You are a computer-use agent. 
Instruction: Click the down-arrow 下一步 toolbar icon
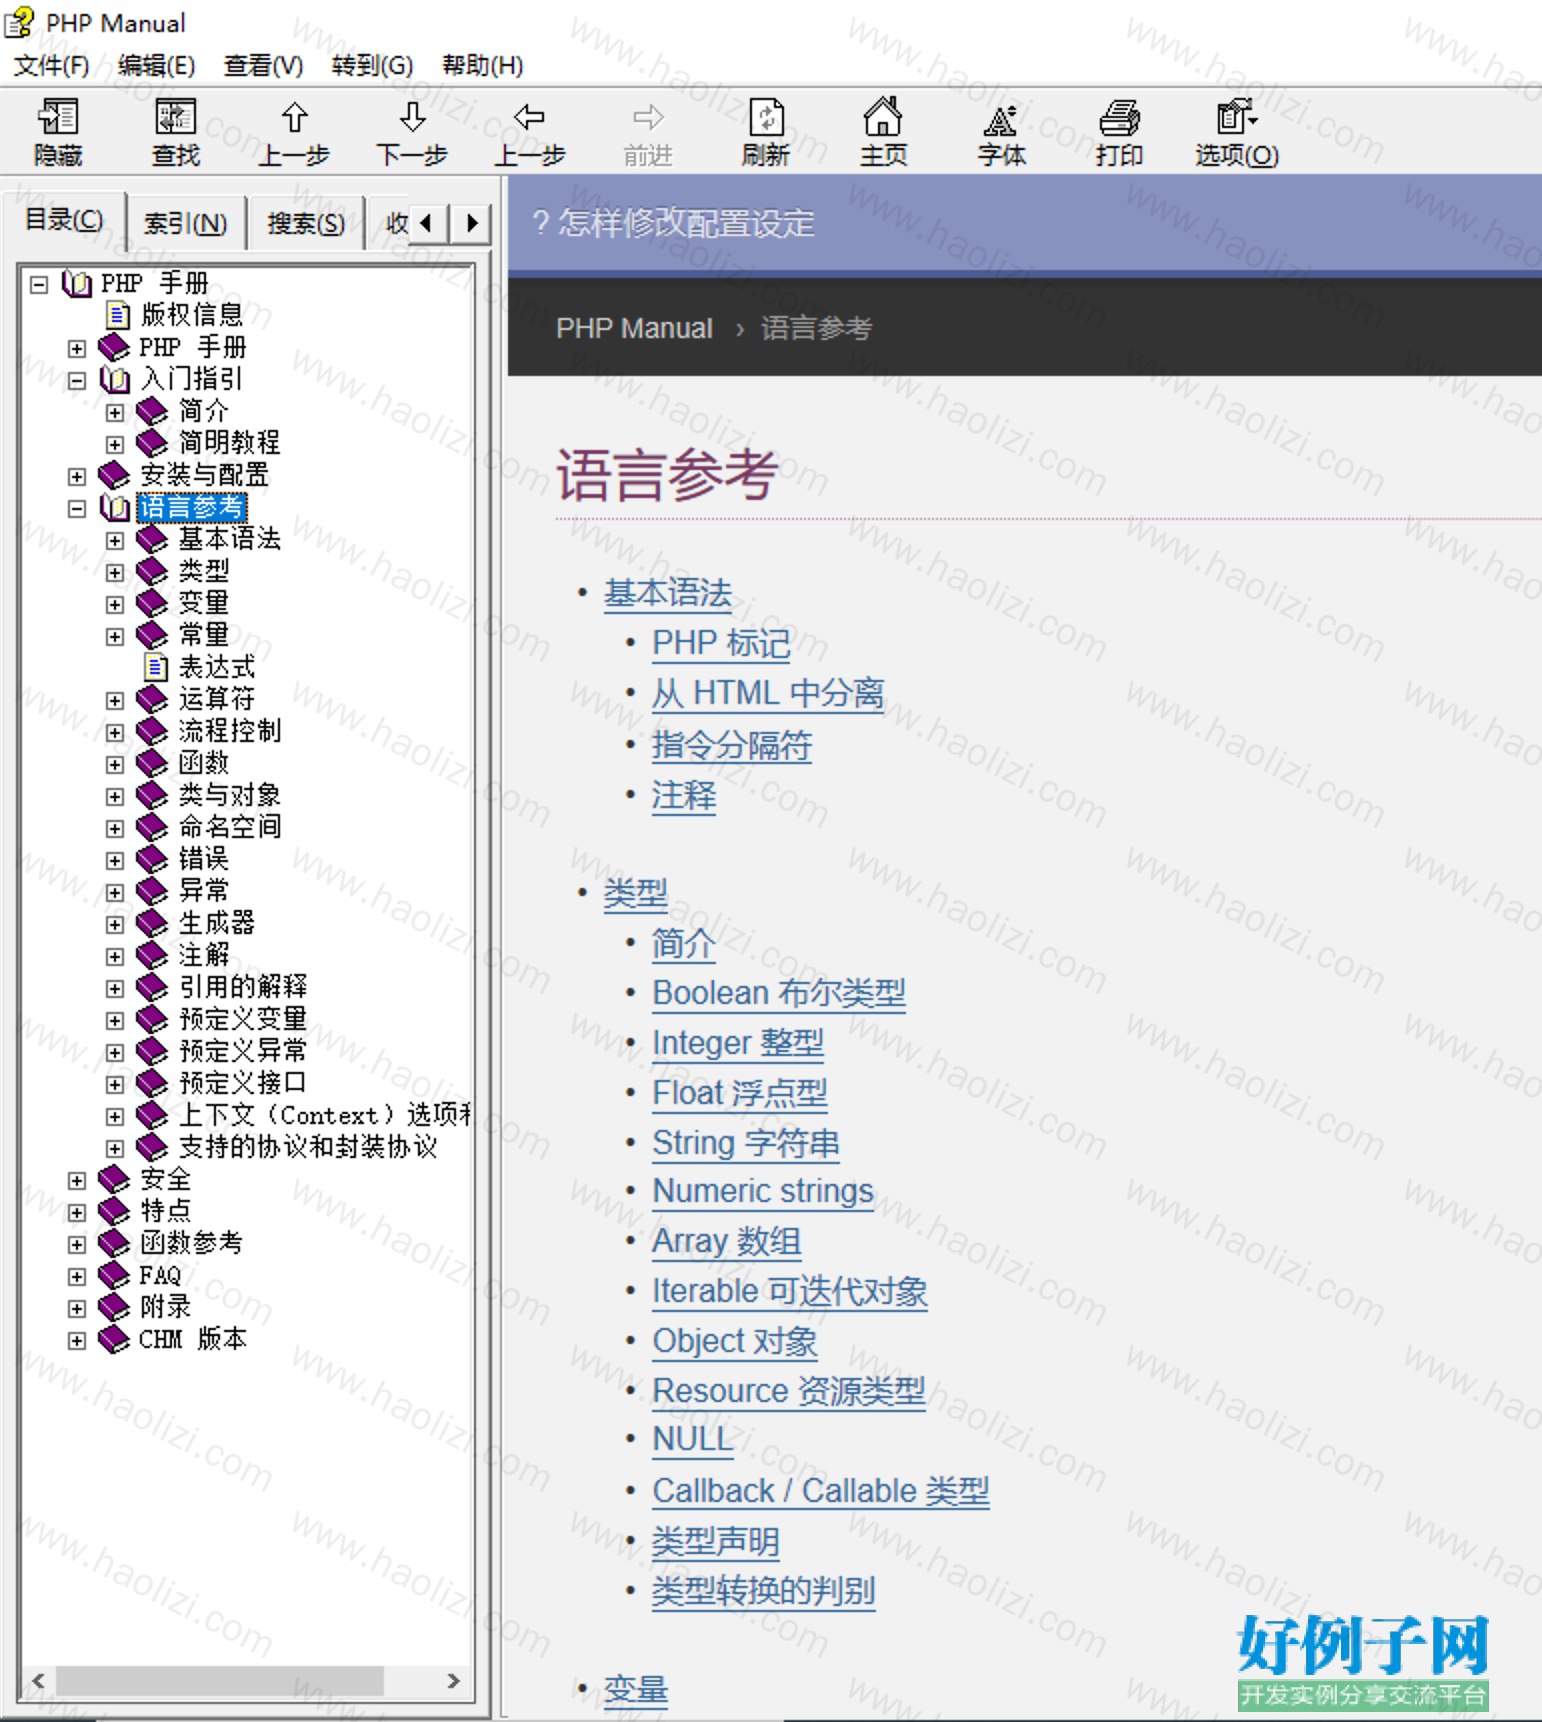pyautogui.click(x=412, y=118)
